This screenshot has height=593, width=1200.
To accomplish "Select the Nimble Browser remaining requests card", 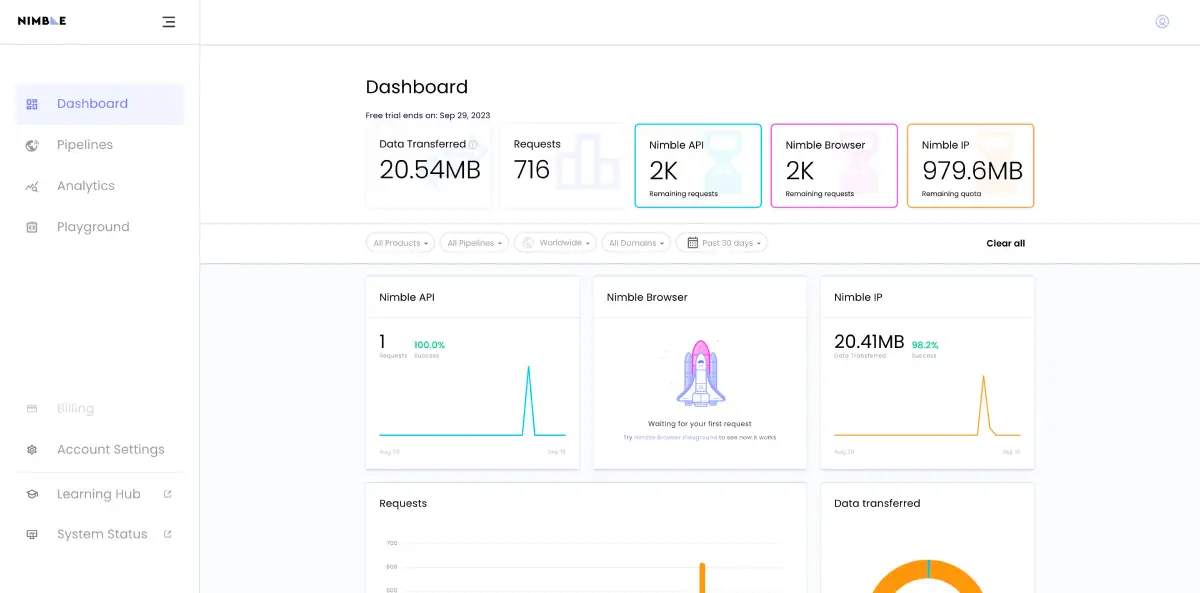I will click(x=834, y=166).
